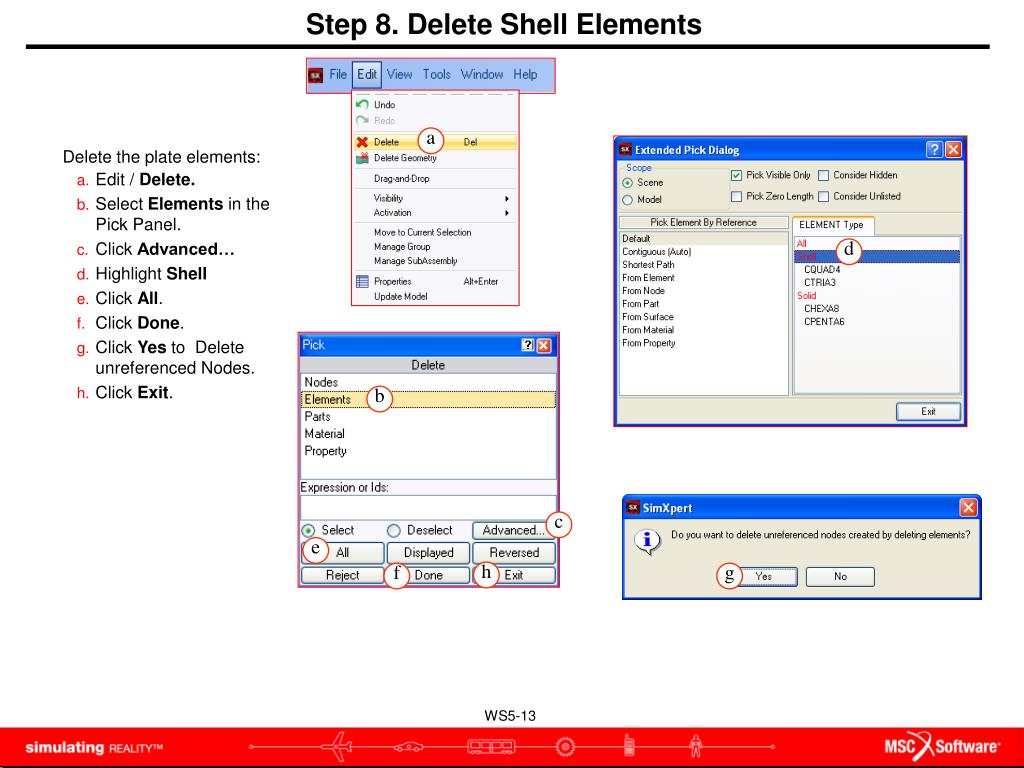Click Exit in Extended Pick Dialog
The width and height of the screenshot is (1024, 768).
(928, 411)
